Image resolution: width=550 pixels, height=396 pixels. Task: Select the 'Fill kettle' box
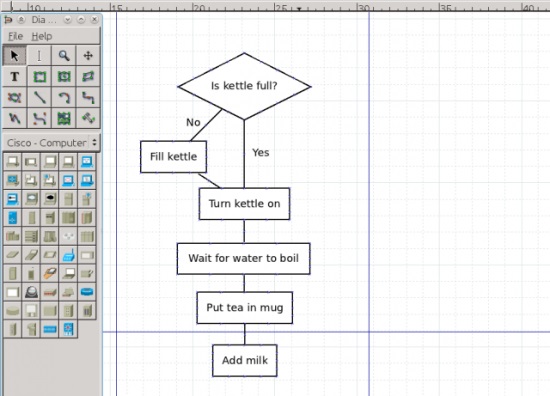coord(173,157)
